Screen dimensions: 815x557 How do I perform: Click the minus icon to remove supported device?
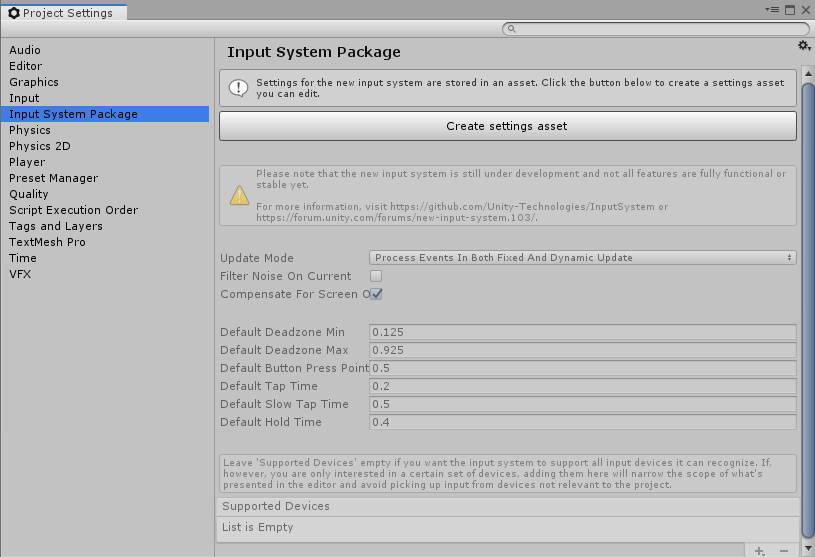(x=784, y=551)
